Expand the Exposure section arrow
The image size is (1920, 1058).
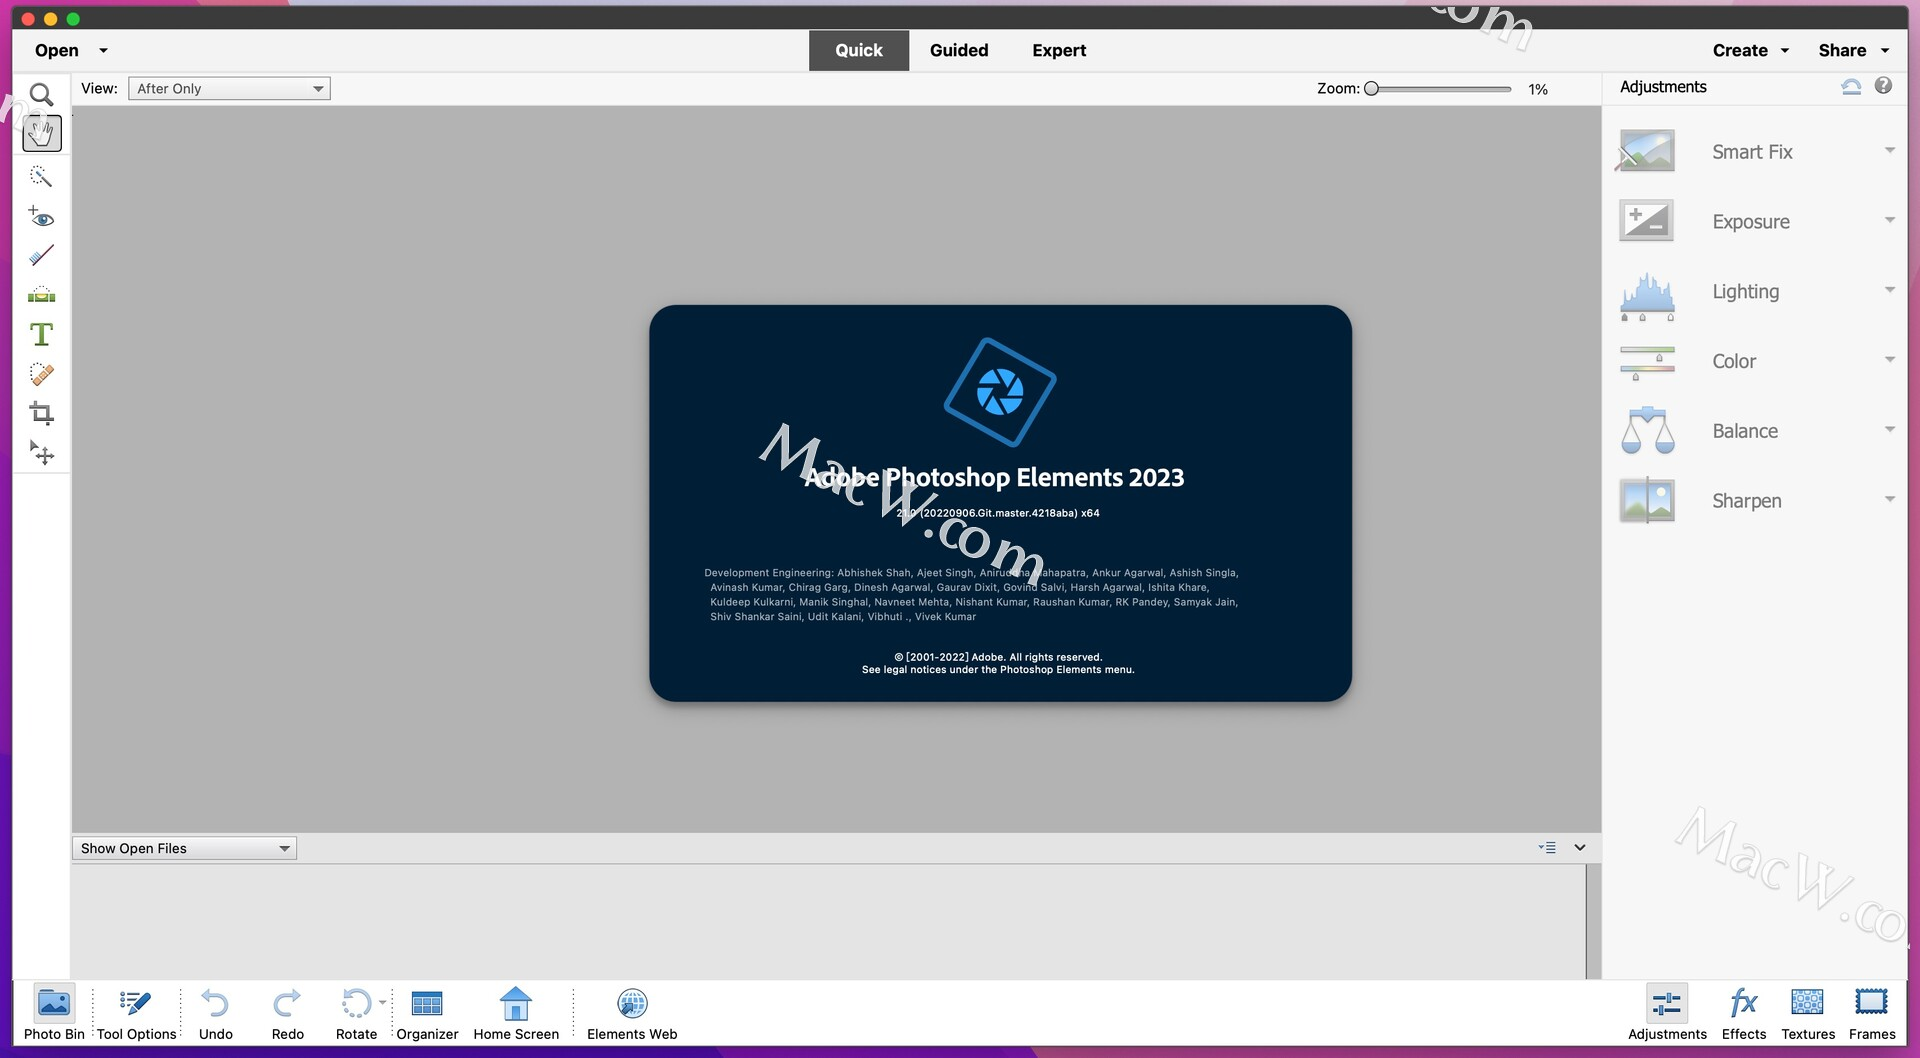coord(1889,220)
